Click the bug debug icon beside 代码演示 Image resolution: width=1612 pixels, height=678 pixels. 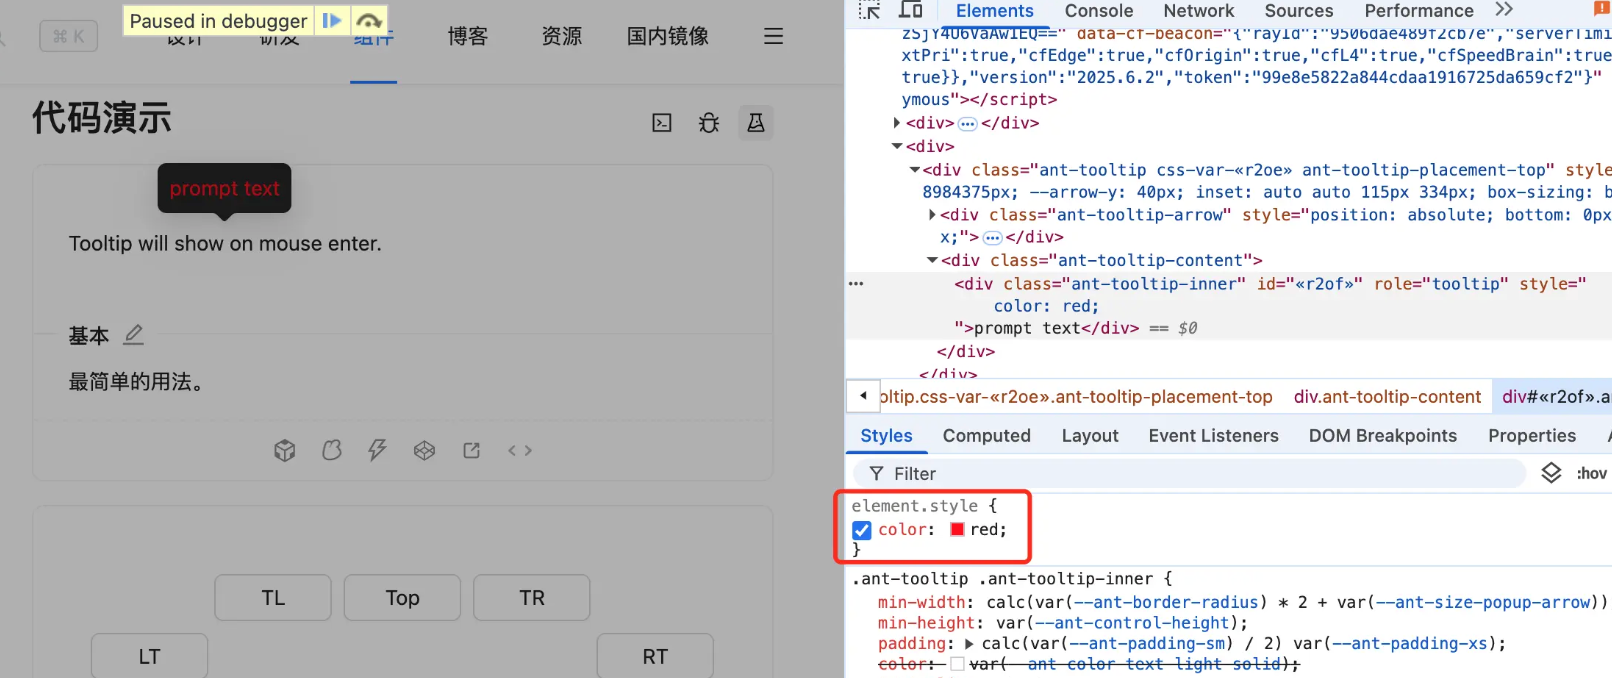click(709, 123)
